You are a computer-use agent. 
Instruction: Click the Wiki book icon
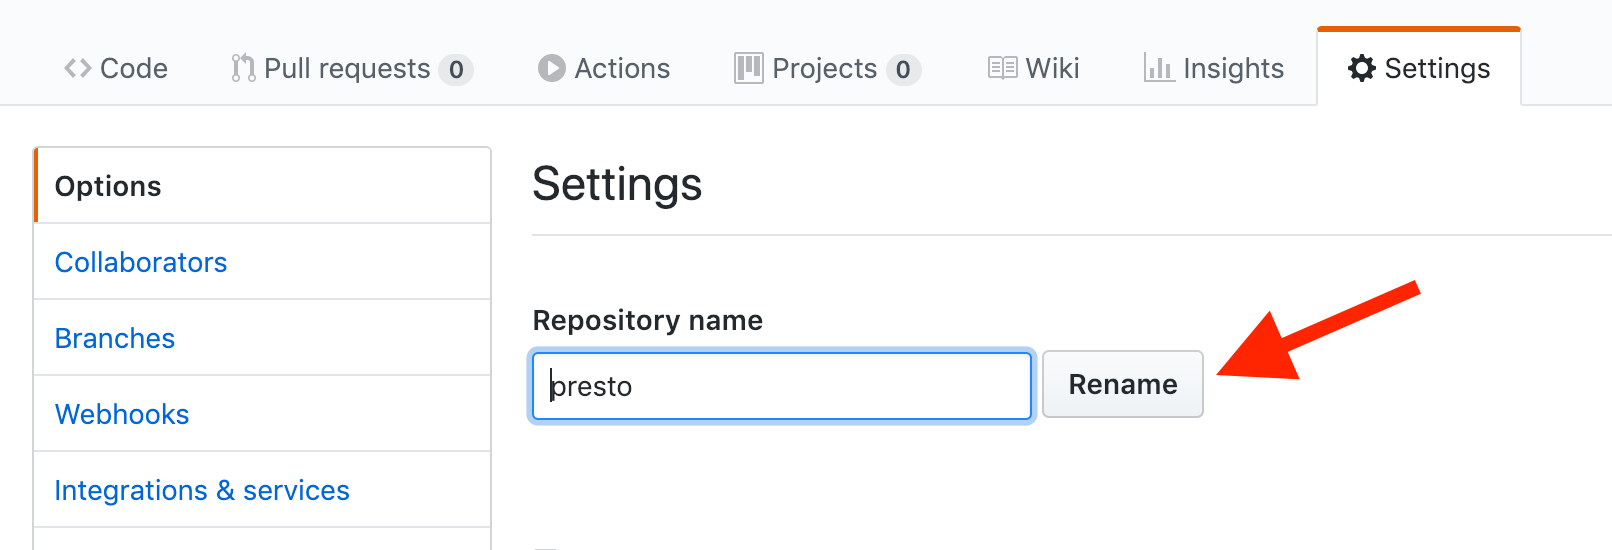coord(1002,68)
